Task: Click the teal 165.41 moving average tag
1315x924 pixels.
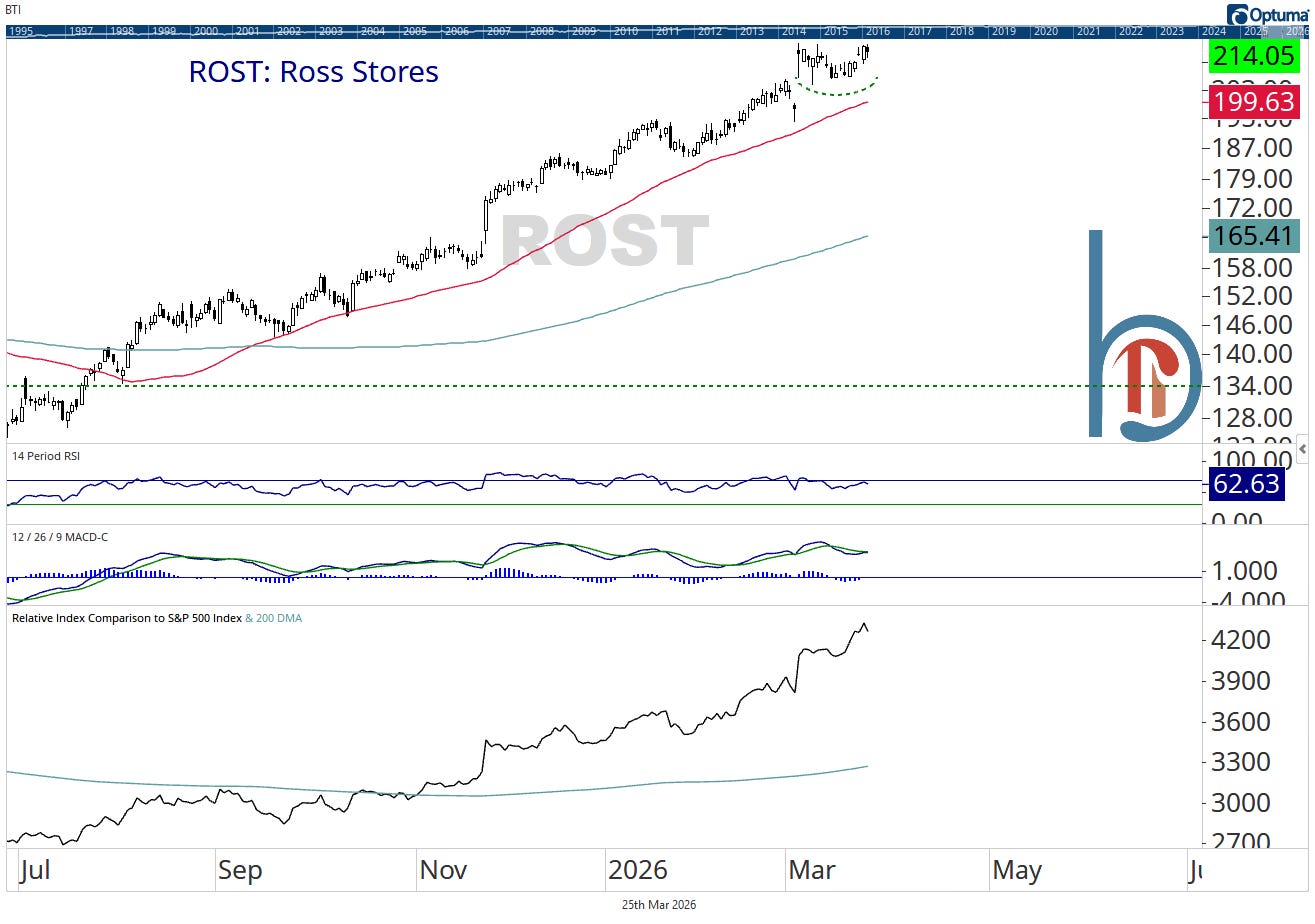Action: (1254, 237)
